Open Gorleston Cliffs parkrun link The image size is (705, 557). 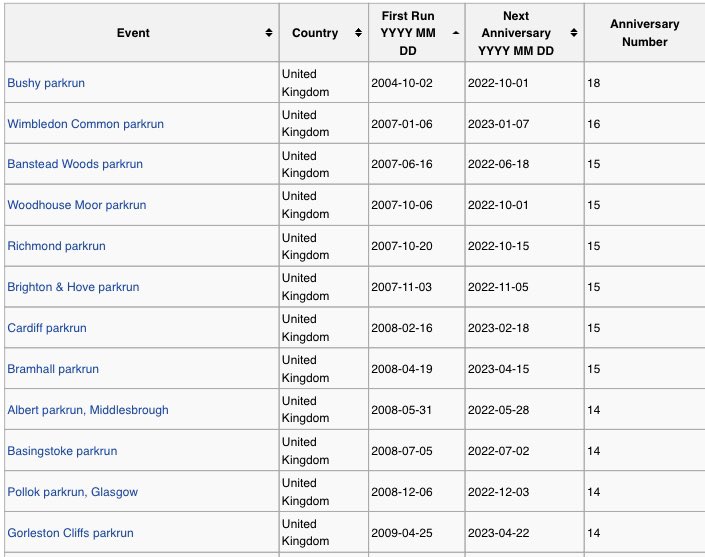[71, 533]
